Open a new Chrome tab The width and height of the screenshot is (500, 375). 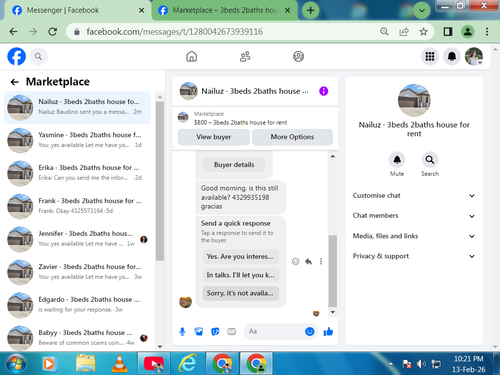pos(310,10)
